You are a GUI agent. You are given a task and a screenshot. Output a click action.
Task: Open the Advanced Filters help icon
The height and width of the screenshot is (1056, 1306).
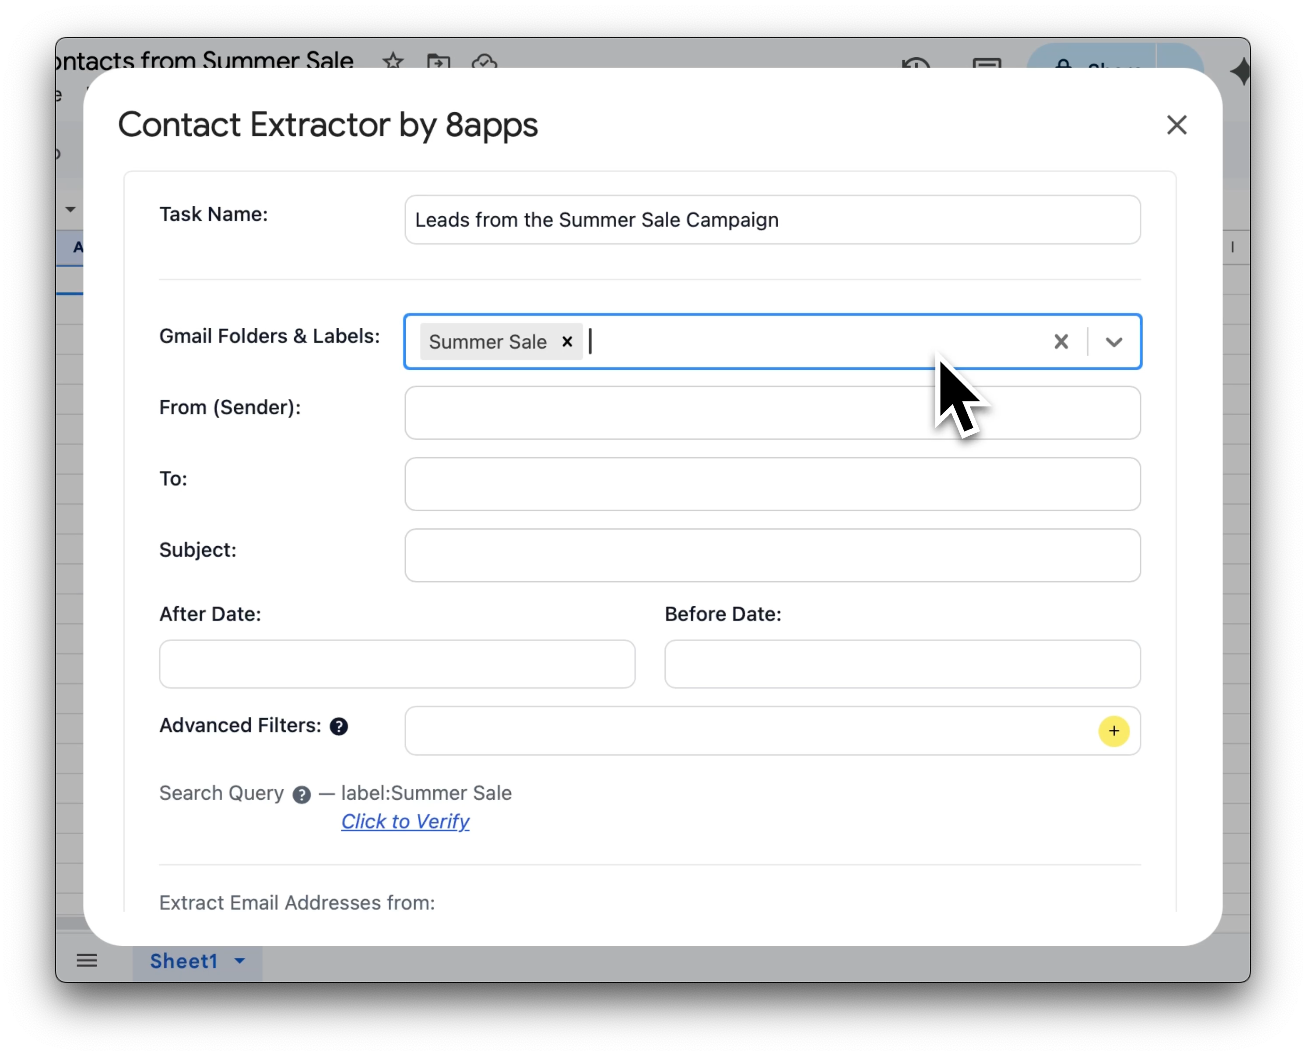[339, 727]
